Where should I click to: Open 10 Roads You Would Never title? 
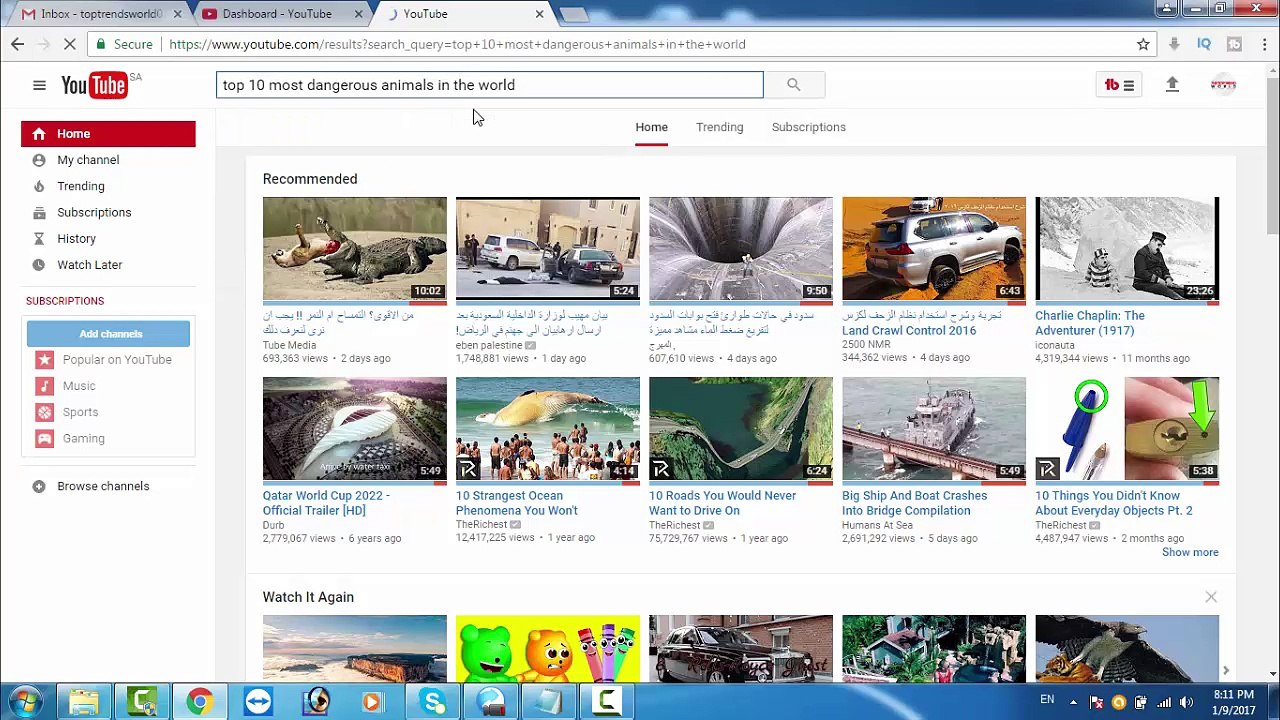coord(722,503)
